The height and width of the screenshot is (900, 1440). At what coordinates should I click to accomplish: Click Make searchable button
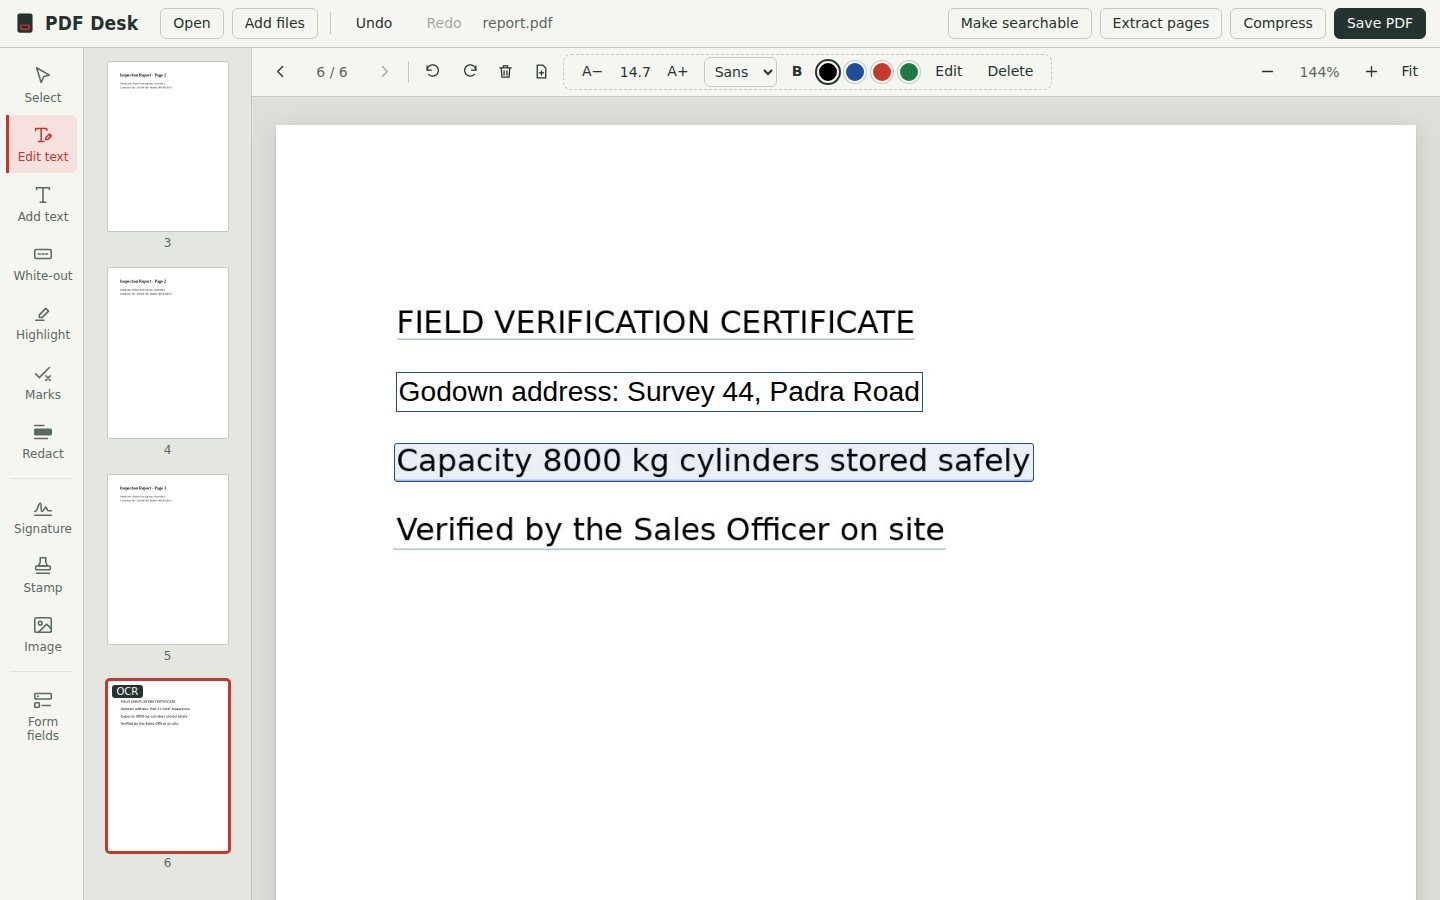click(1020, 23)
